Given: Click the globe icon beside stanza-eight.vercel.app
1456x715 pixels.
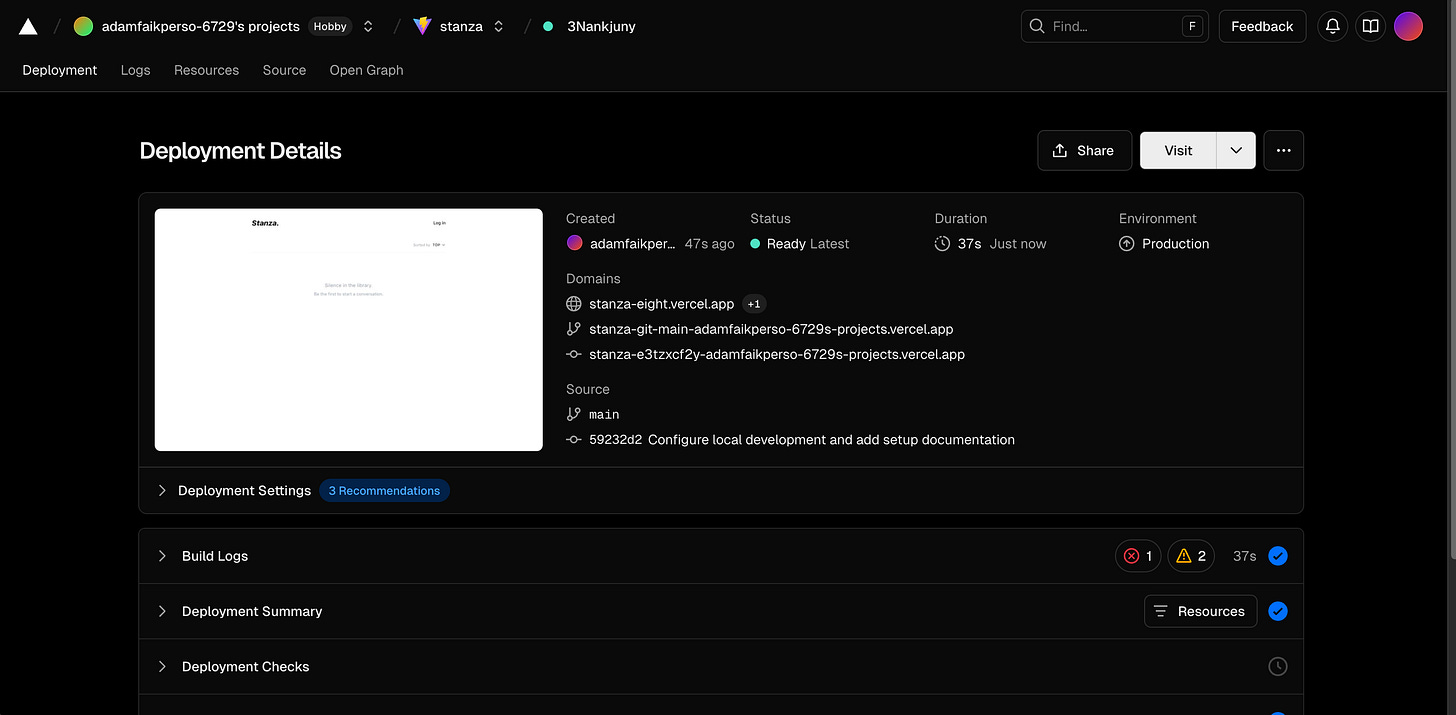Looking at the screenshot, I should (x=573, y=303).
